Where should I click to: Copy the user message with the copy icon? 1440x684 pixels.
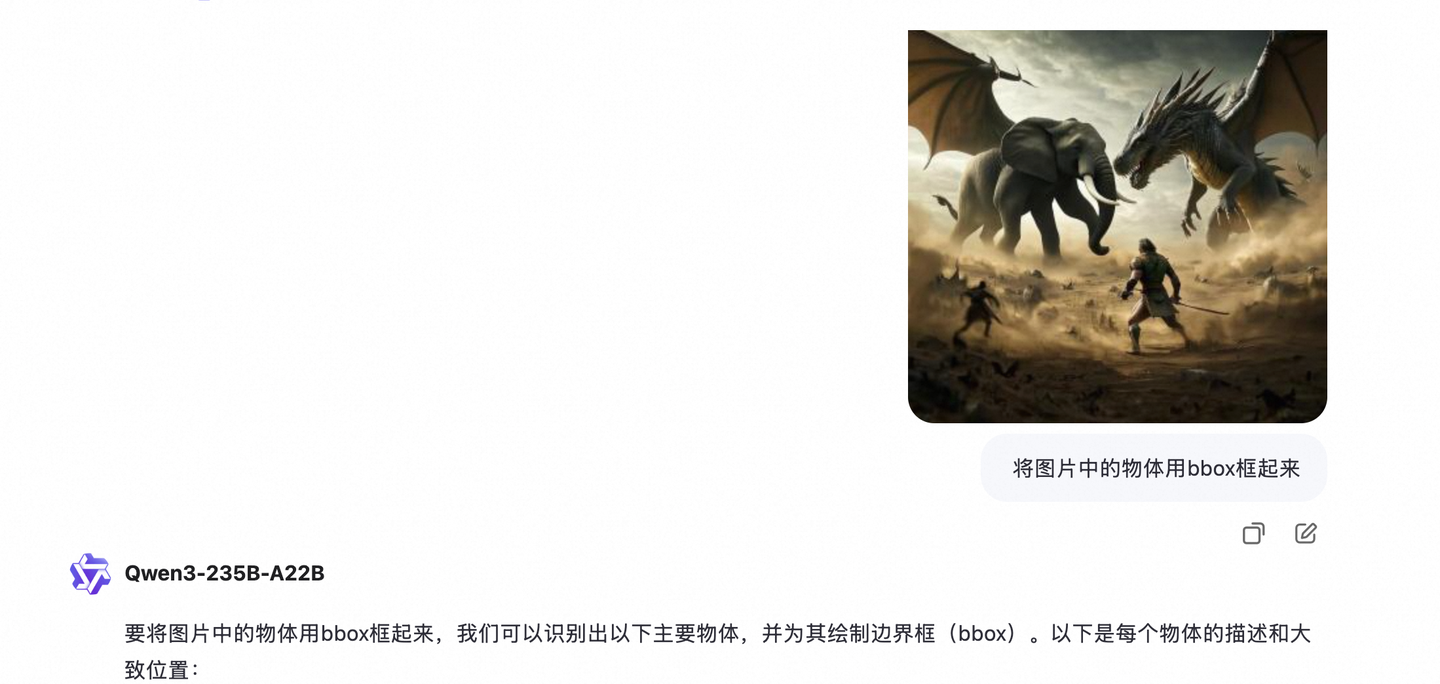pos(1253,533)
